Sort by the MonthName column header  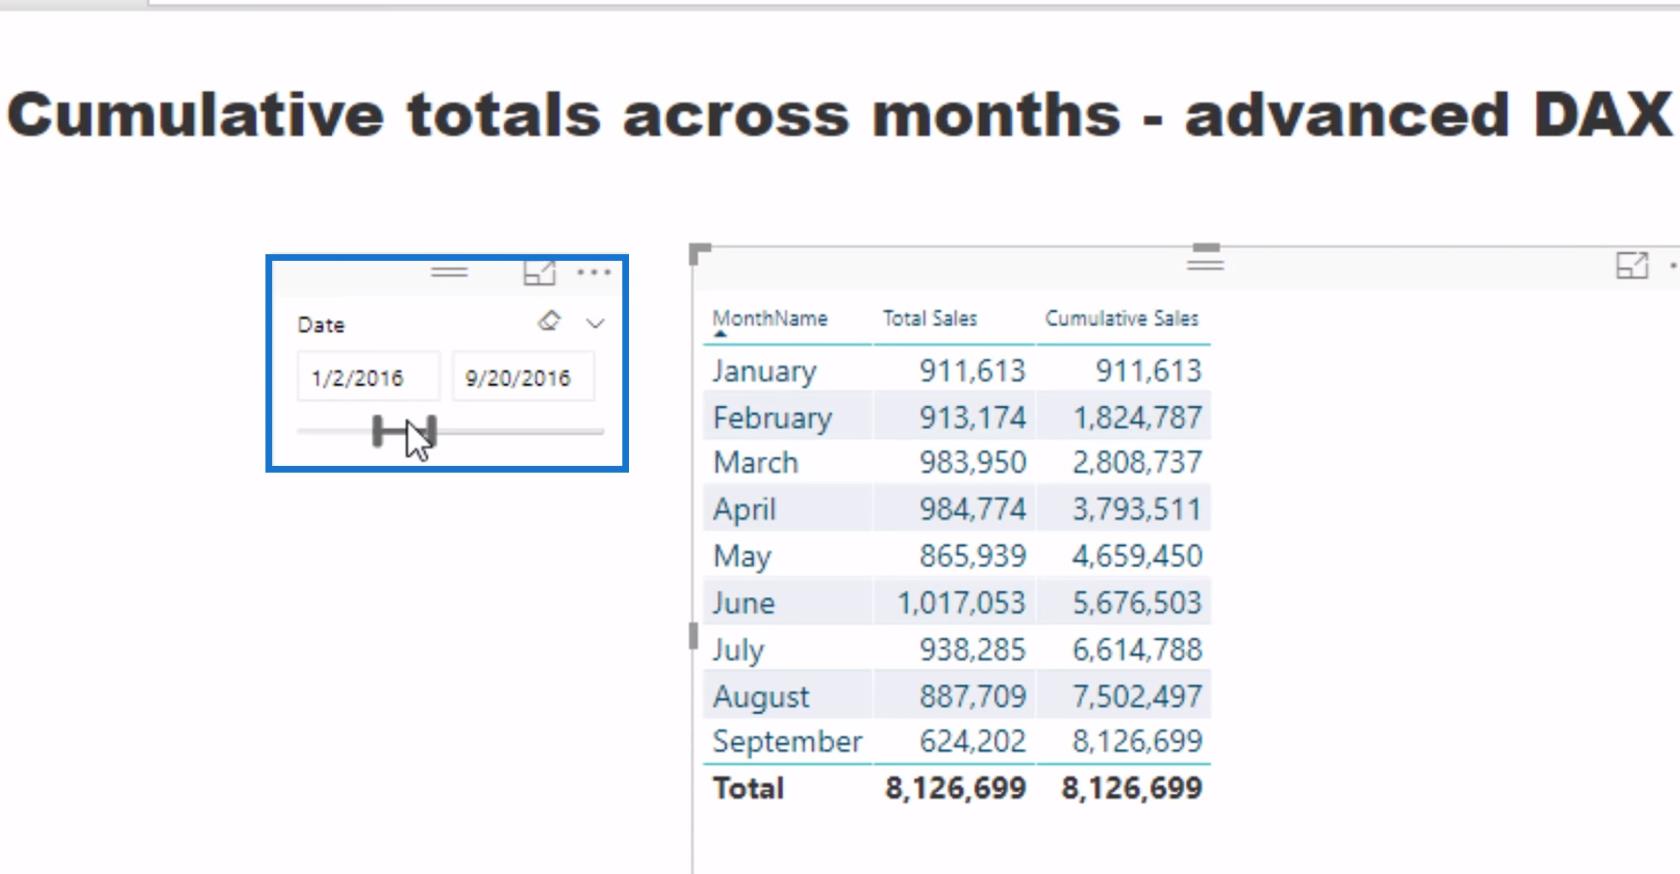coord(770,318)
